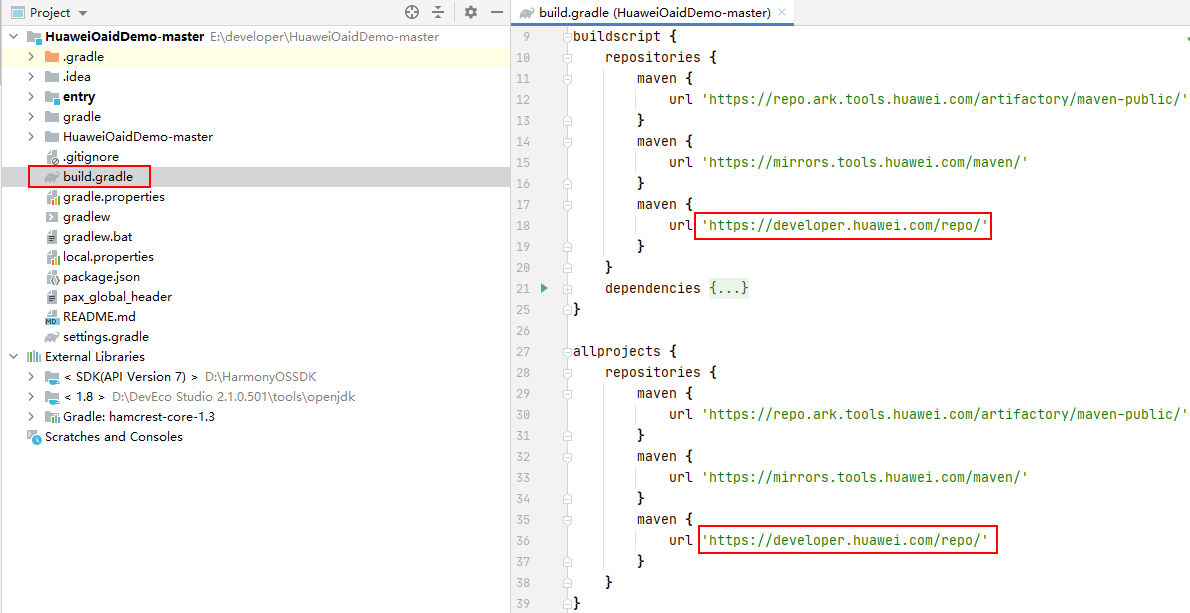Open Project panel settings gear
1190x613 pixels.
point(471,12)
